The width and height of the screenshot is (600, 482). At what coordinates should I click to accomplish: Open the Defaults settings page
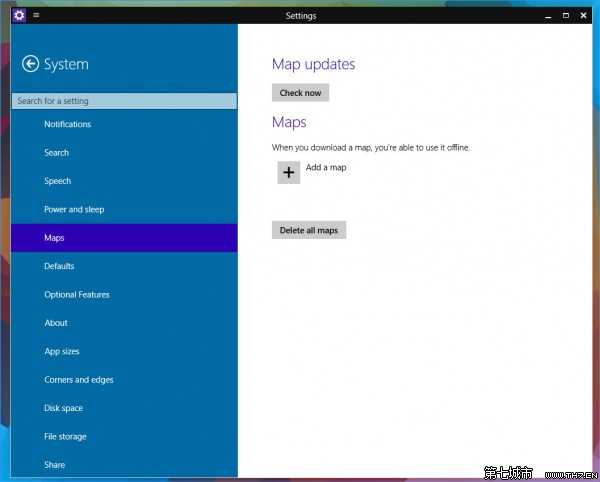click(124, 266)
